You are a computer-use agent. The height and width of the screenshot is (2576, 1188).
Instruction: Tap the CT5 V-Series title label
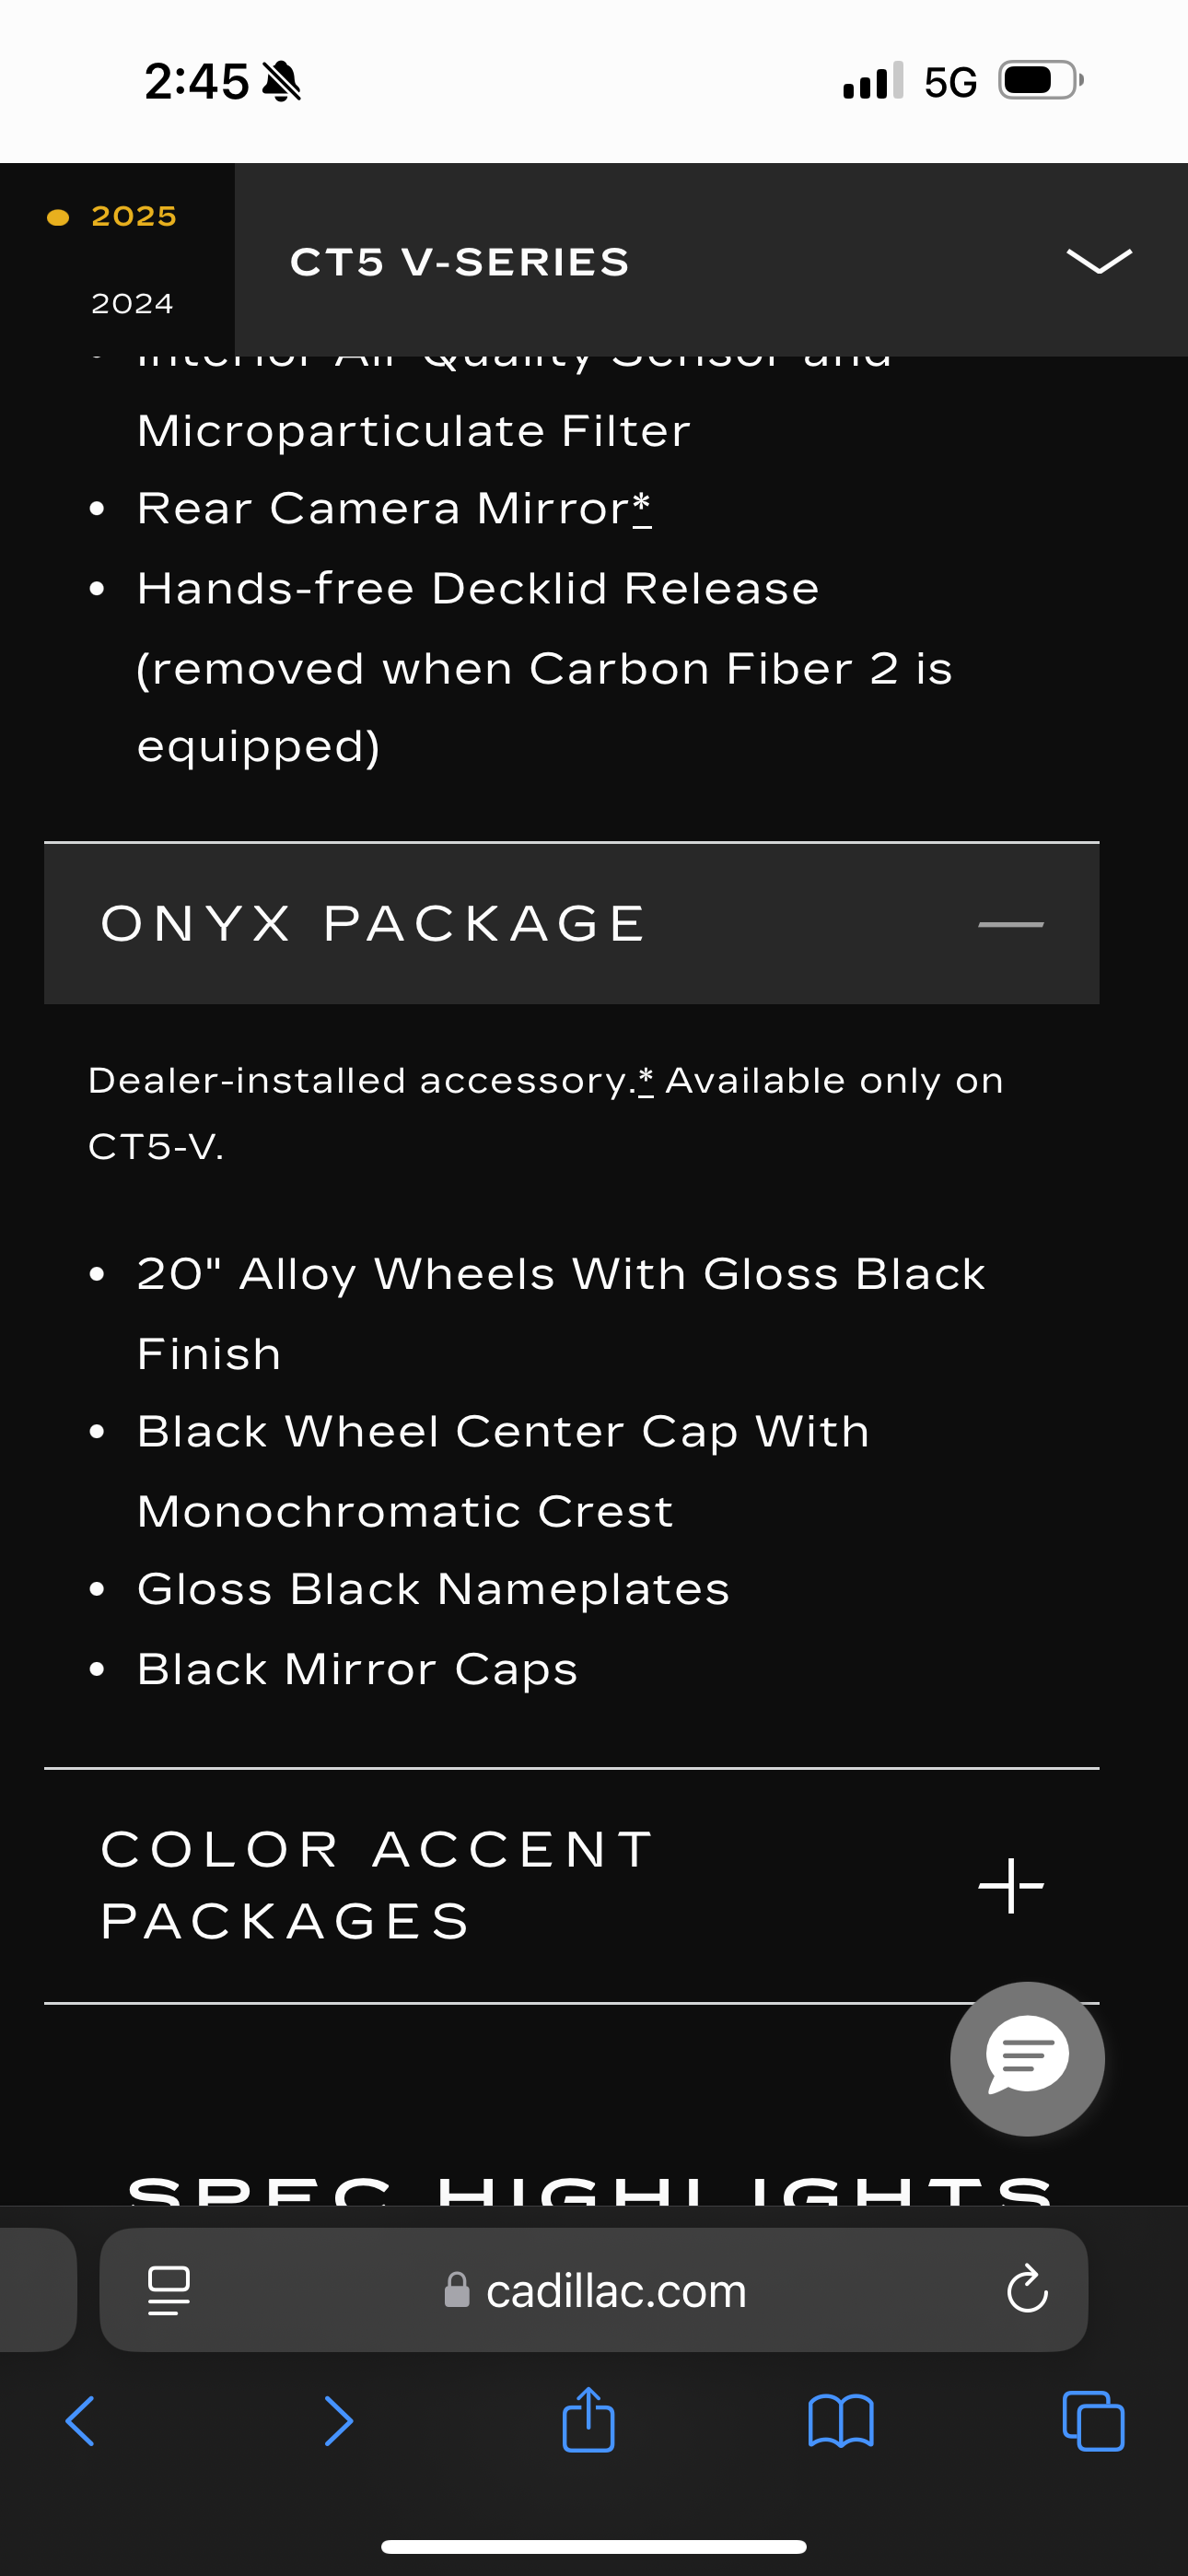[x=460, y=262]
